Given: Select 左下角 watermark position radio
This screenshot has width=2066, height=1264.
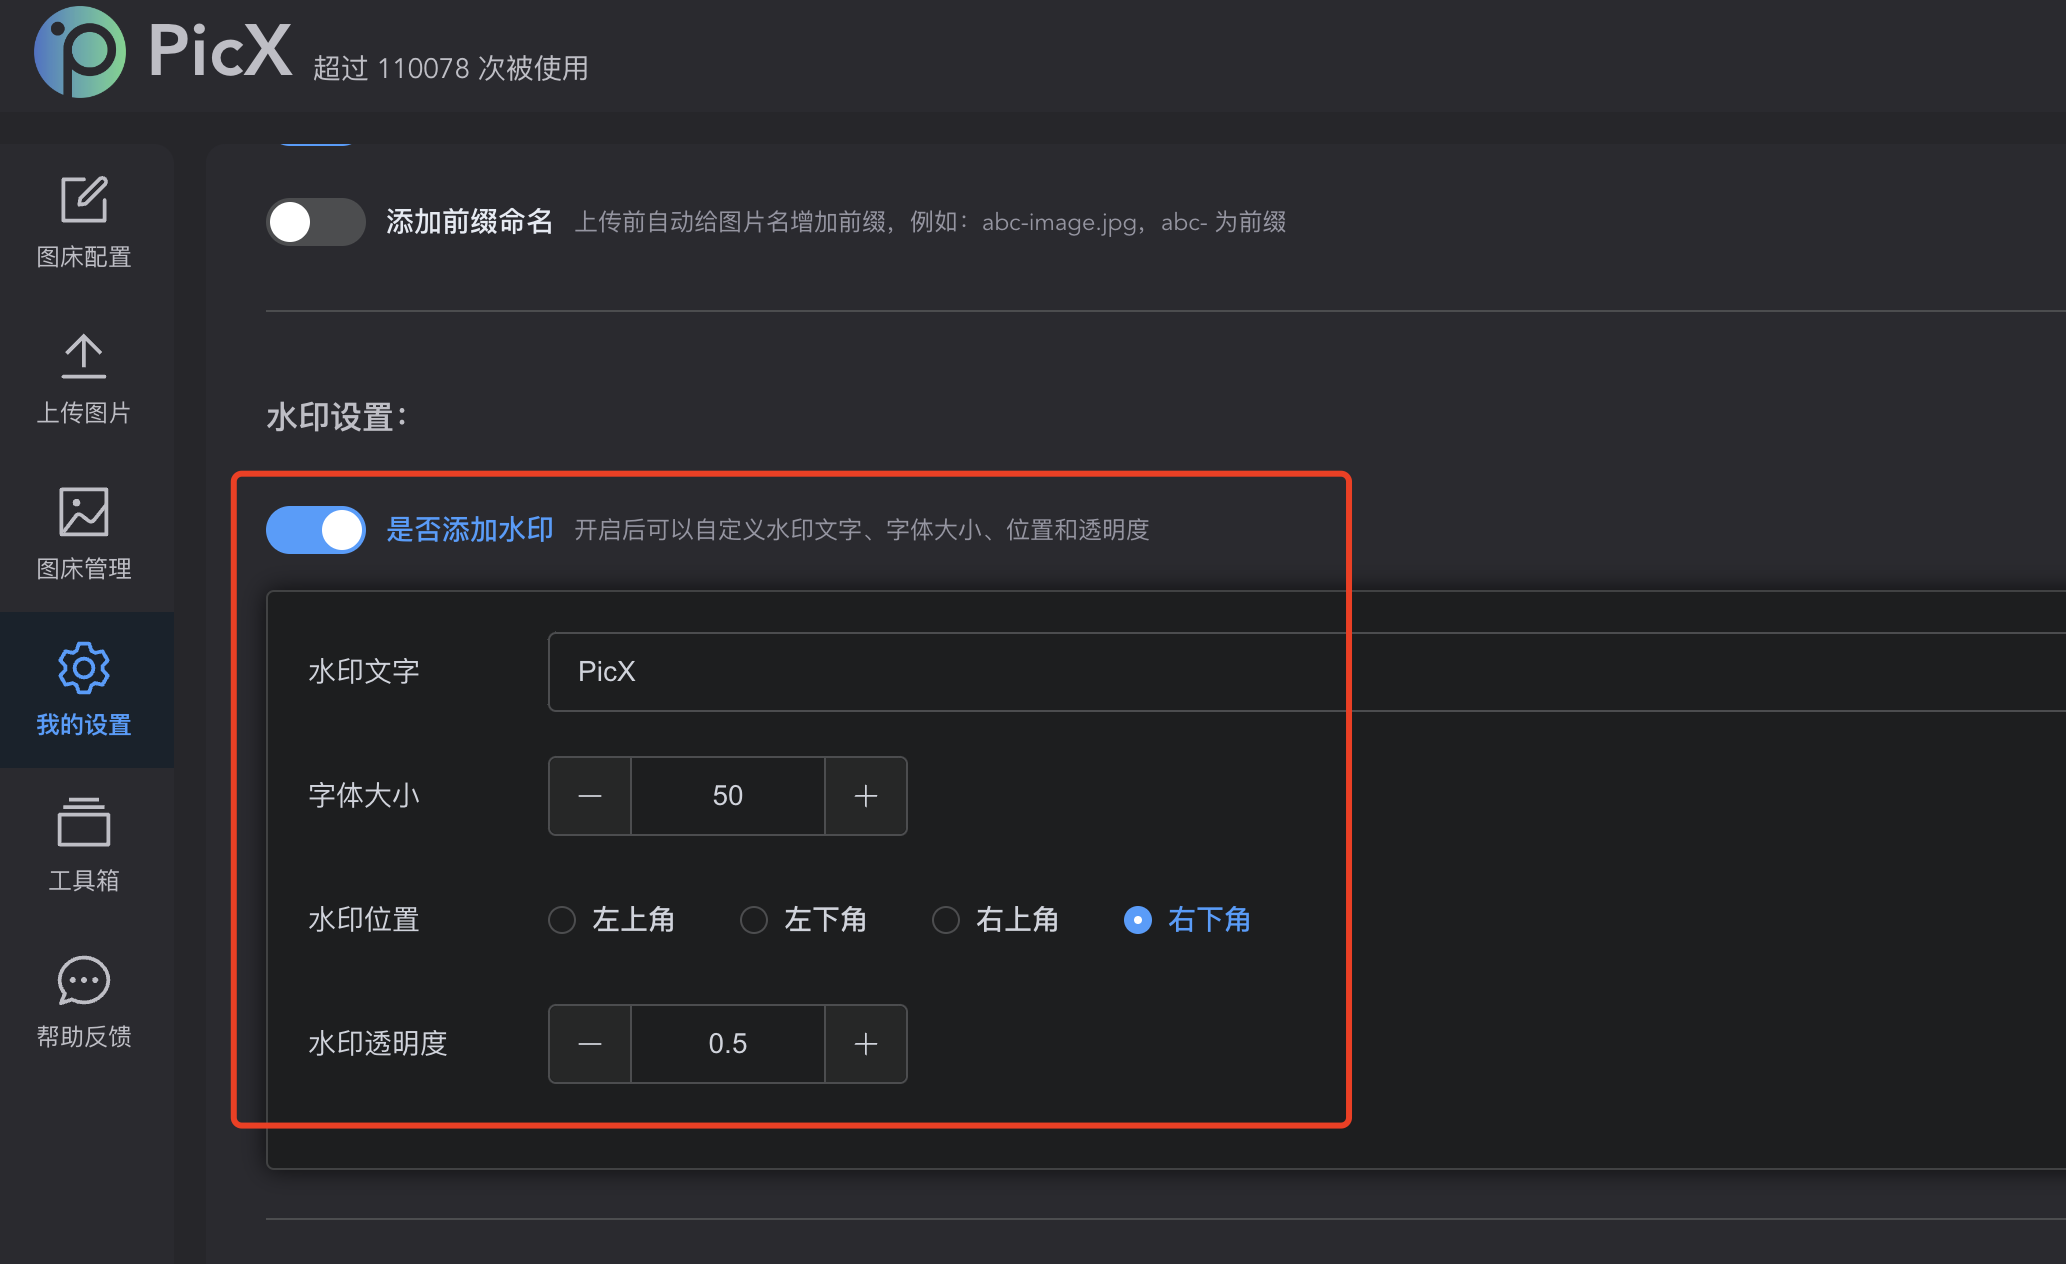Looking at the screenshot, I should click(x=754, y=920).
